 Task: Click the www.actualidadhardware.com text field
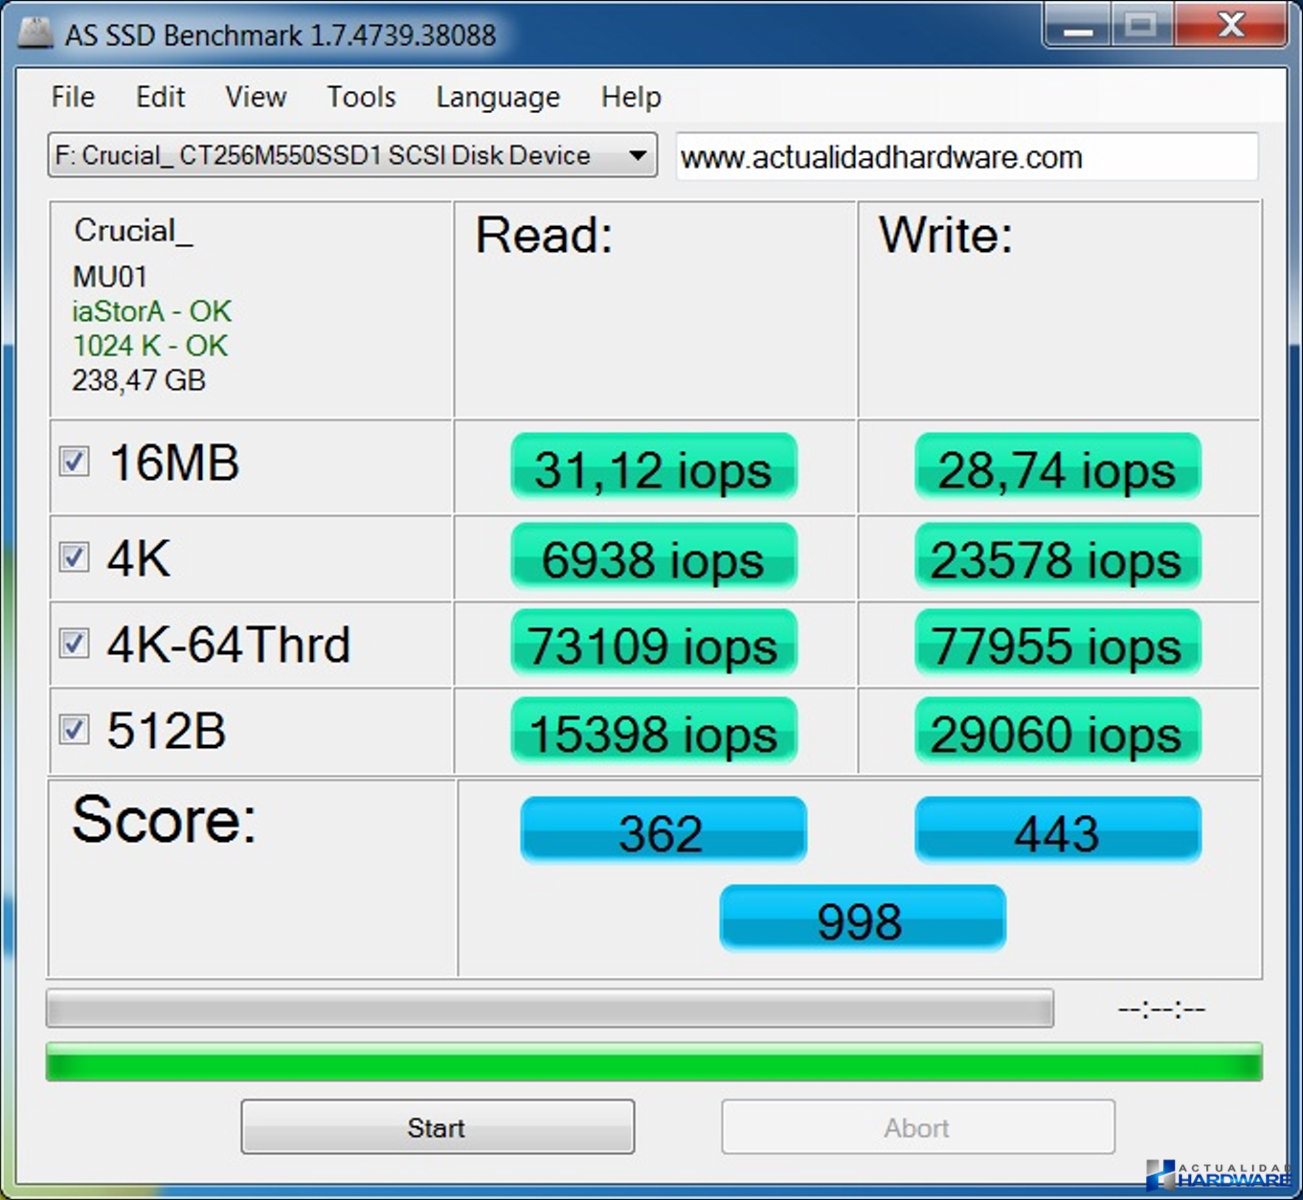click(x=967, y=157)
